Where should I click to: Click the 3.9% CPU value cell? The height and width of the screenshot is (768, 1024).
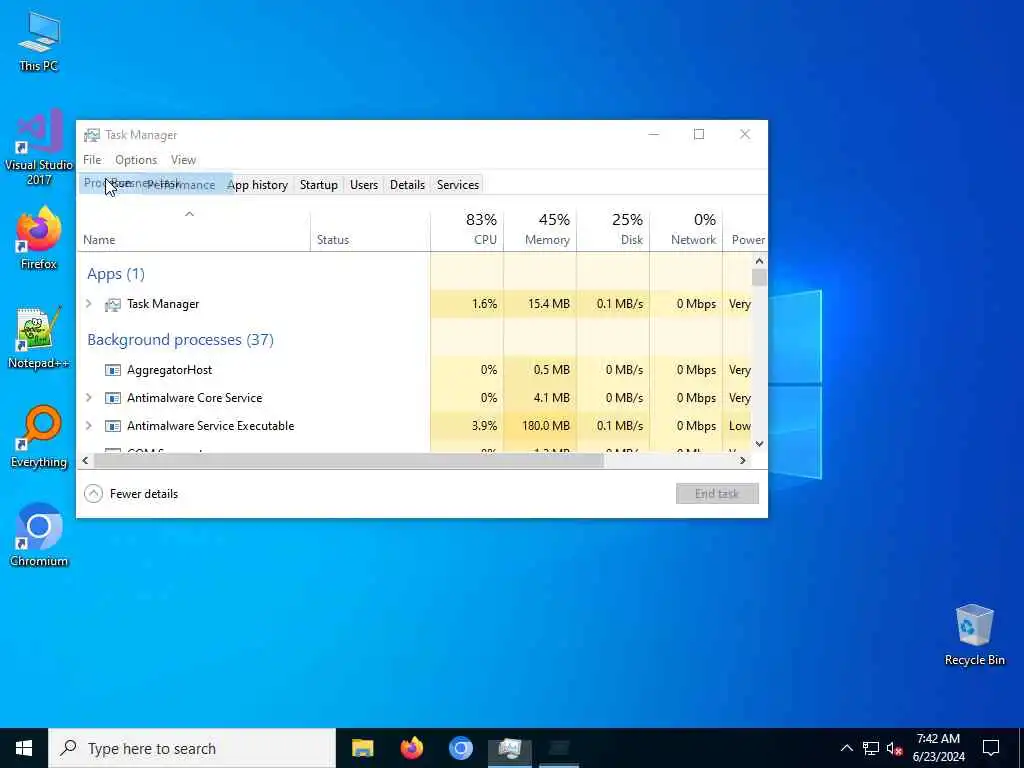(x=467, y=426)
